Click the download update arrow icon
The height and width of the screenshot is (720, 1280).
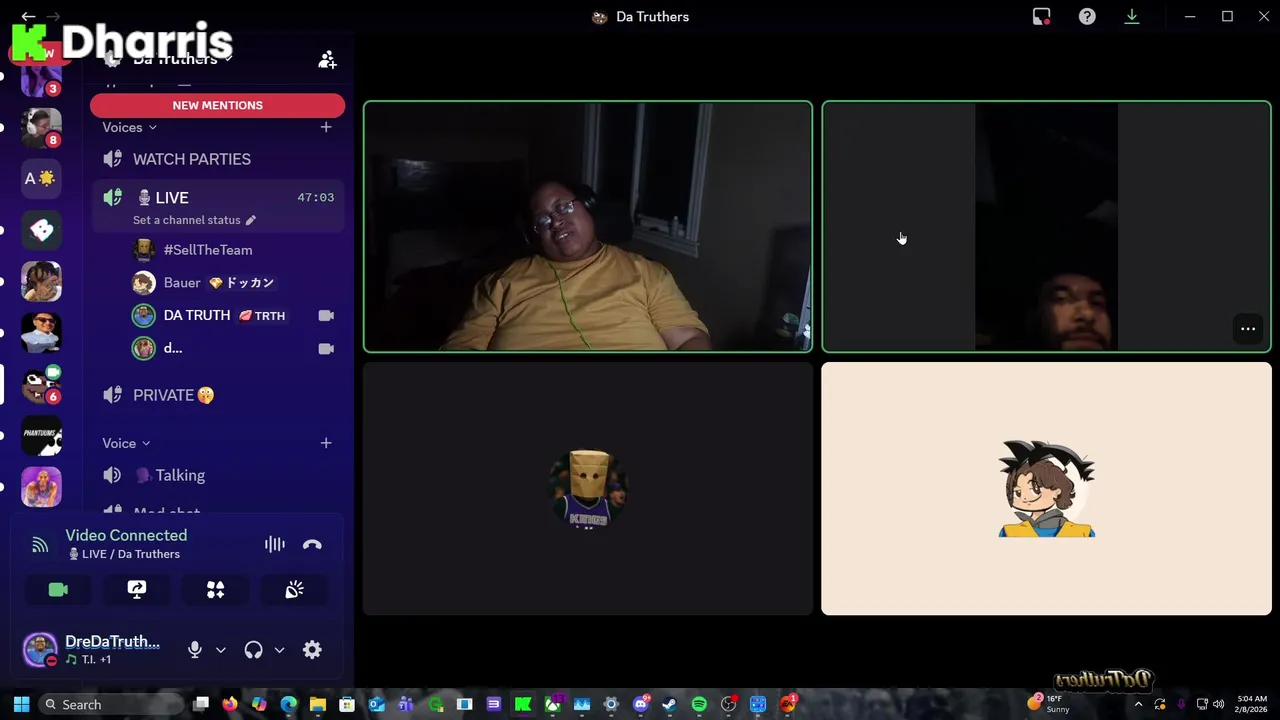[x=1132, y=16]
